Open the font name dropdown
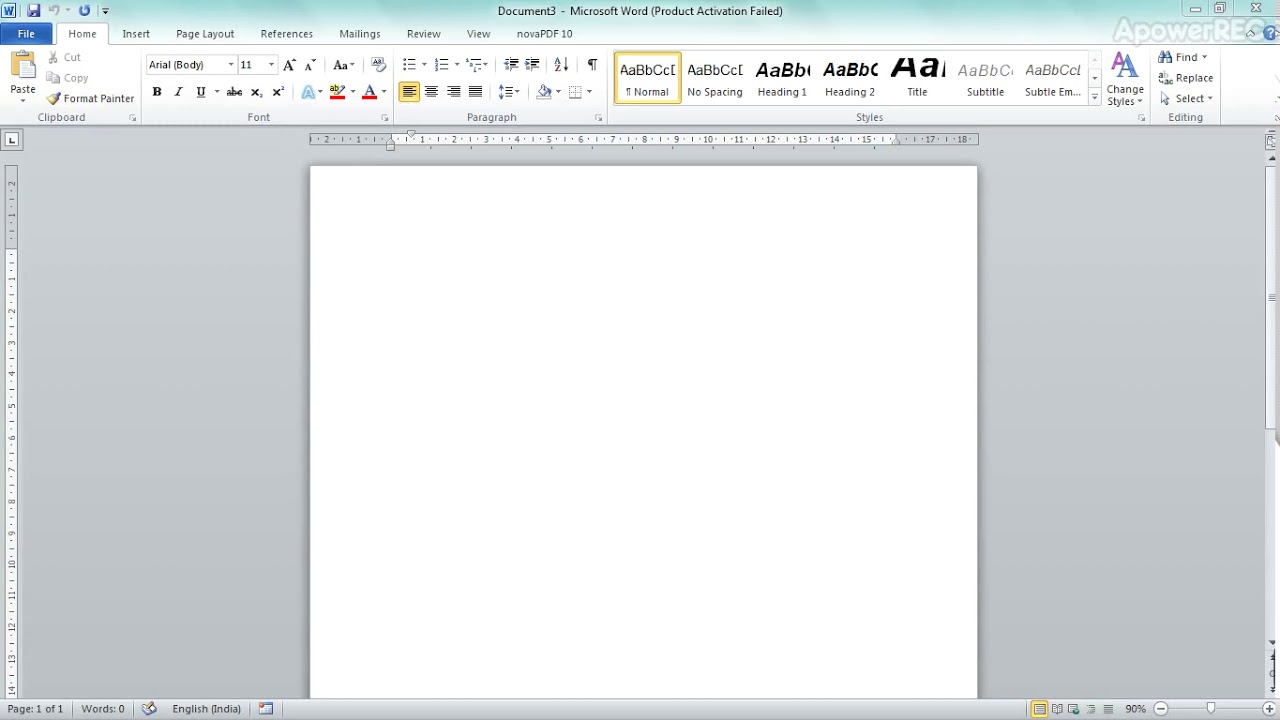 231,65
